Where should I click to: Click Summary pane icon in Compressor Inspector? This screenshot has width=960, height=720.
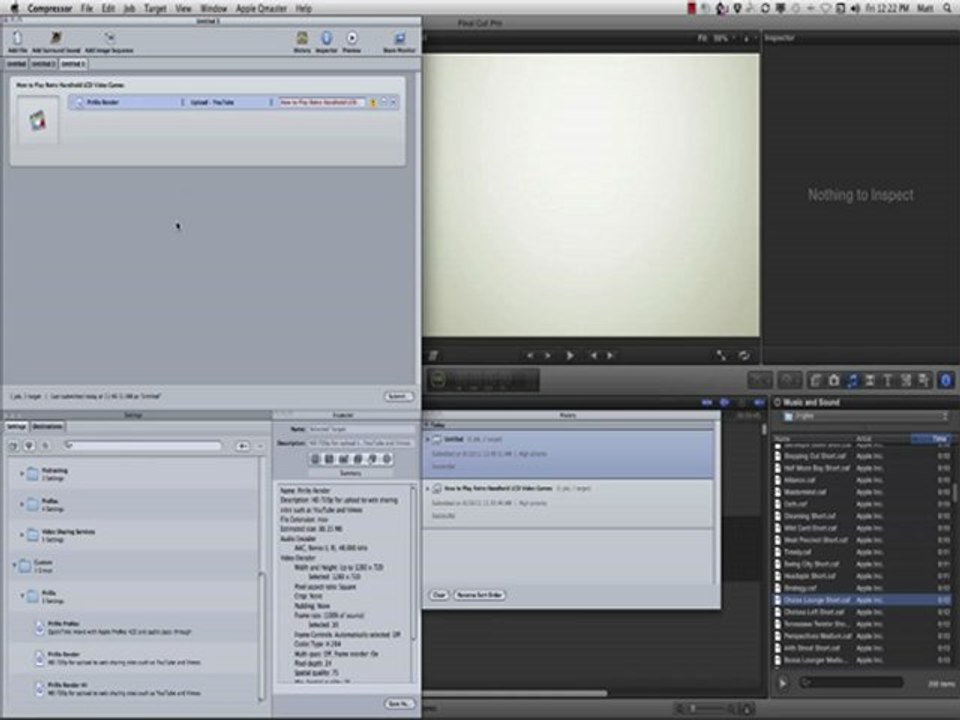[315, 459]
